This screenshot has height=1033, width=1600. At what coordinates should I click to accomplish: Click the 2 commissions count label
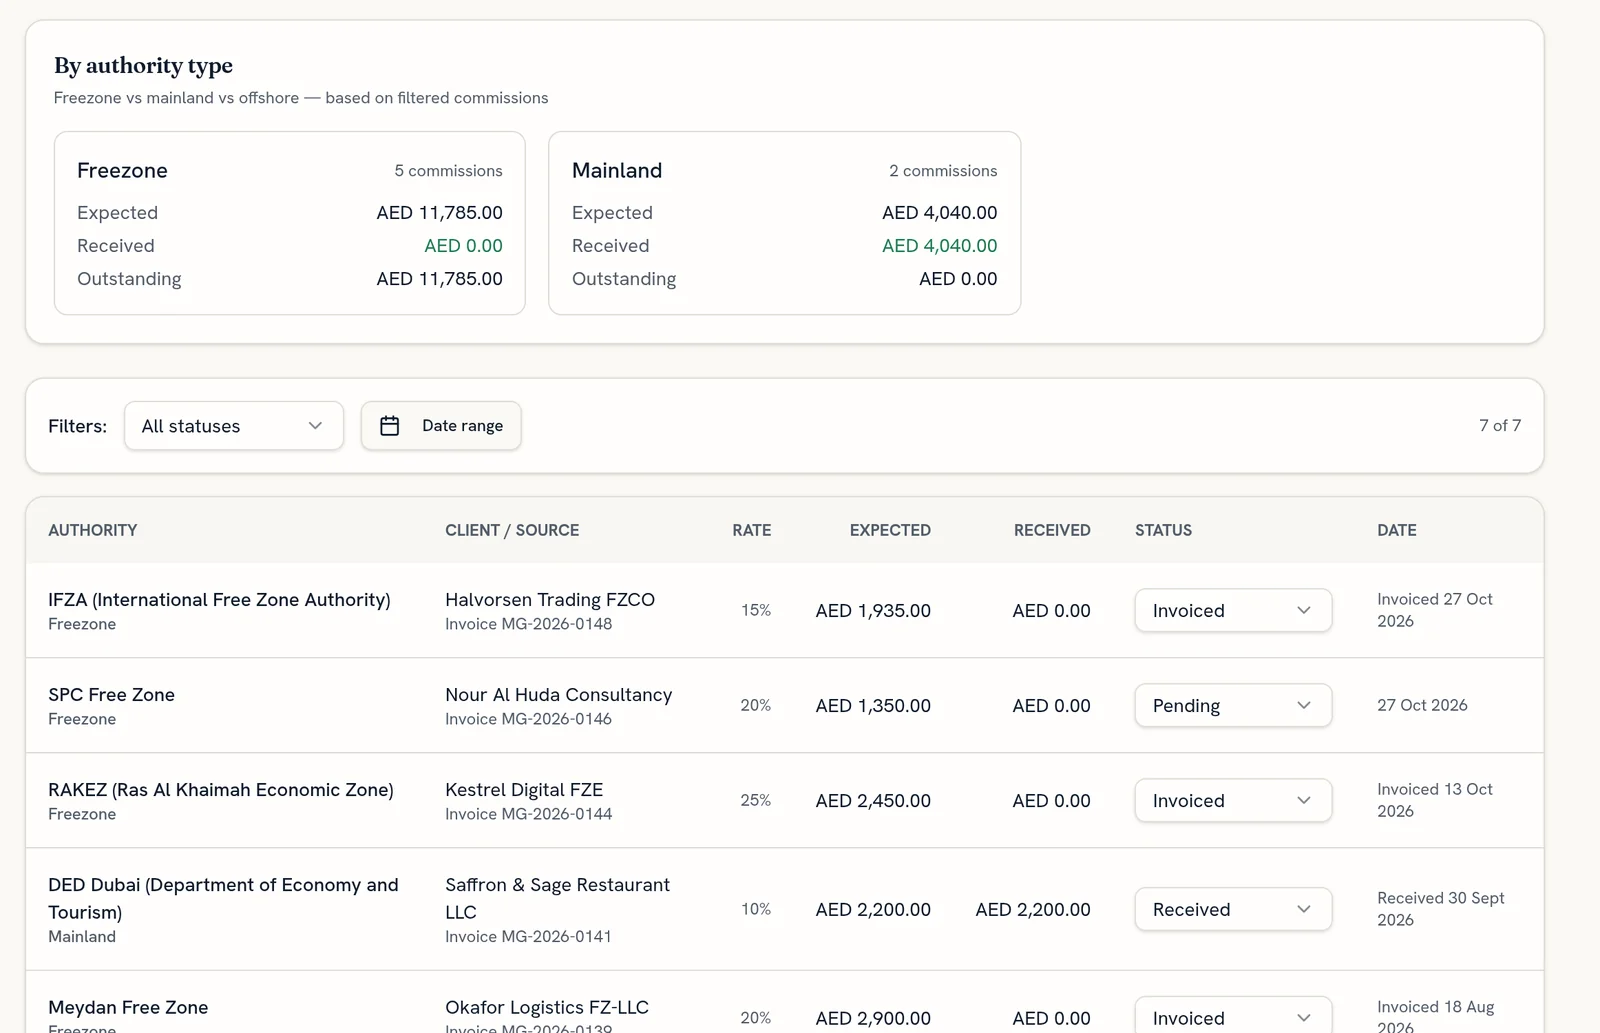(x=943, y=171)
